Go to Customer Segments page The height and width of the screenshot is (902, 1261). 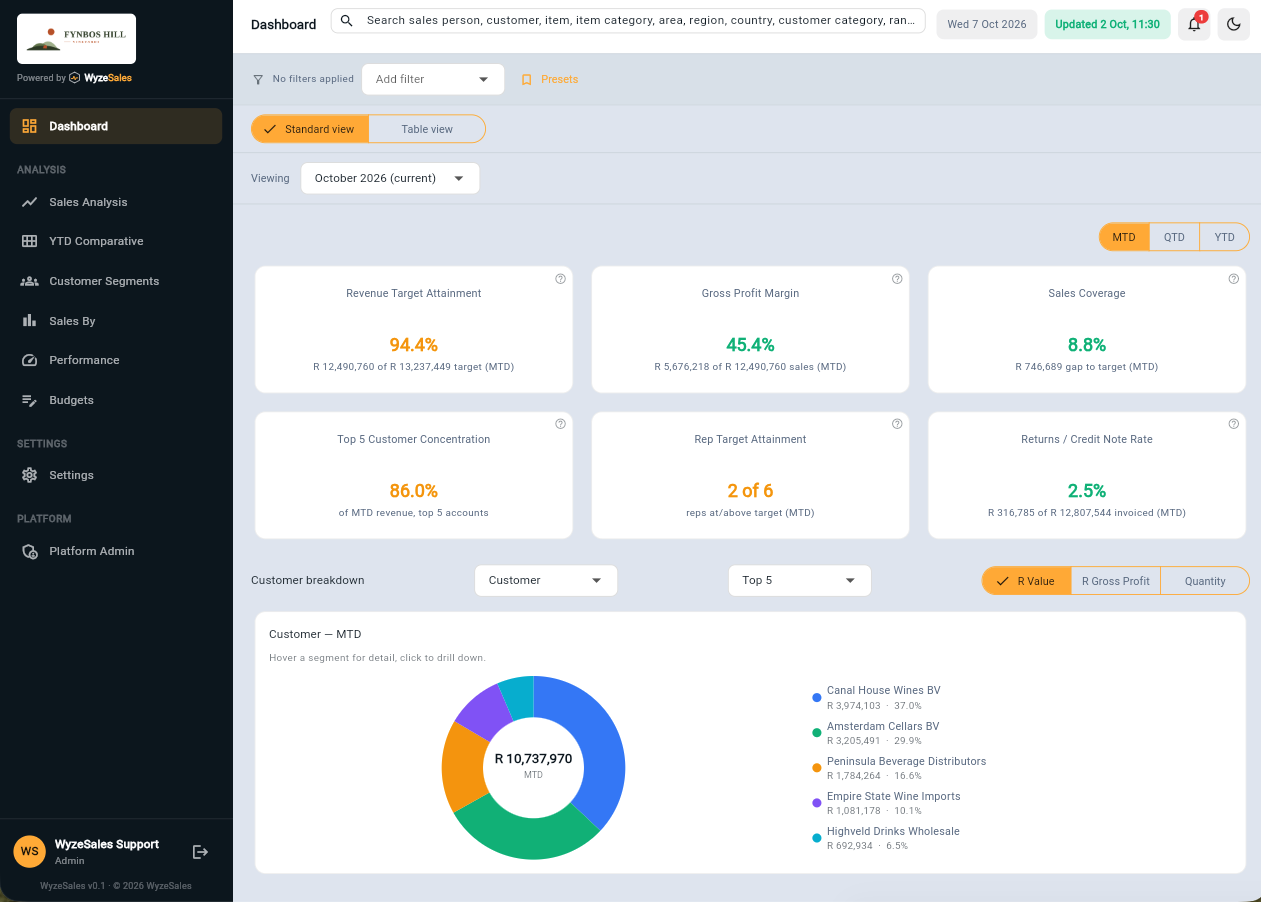click(116, 281)
